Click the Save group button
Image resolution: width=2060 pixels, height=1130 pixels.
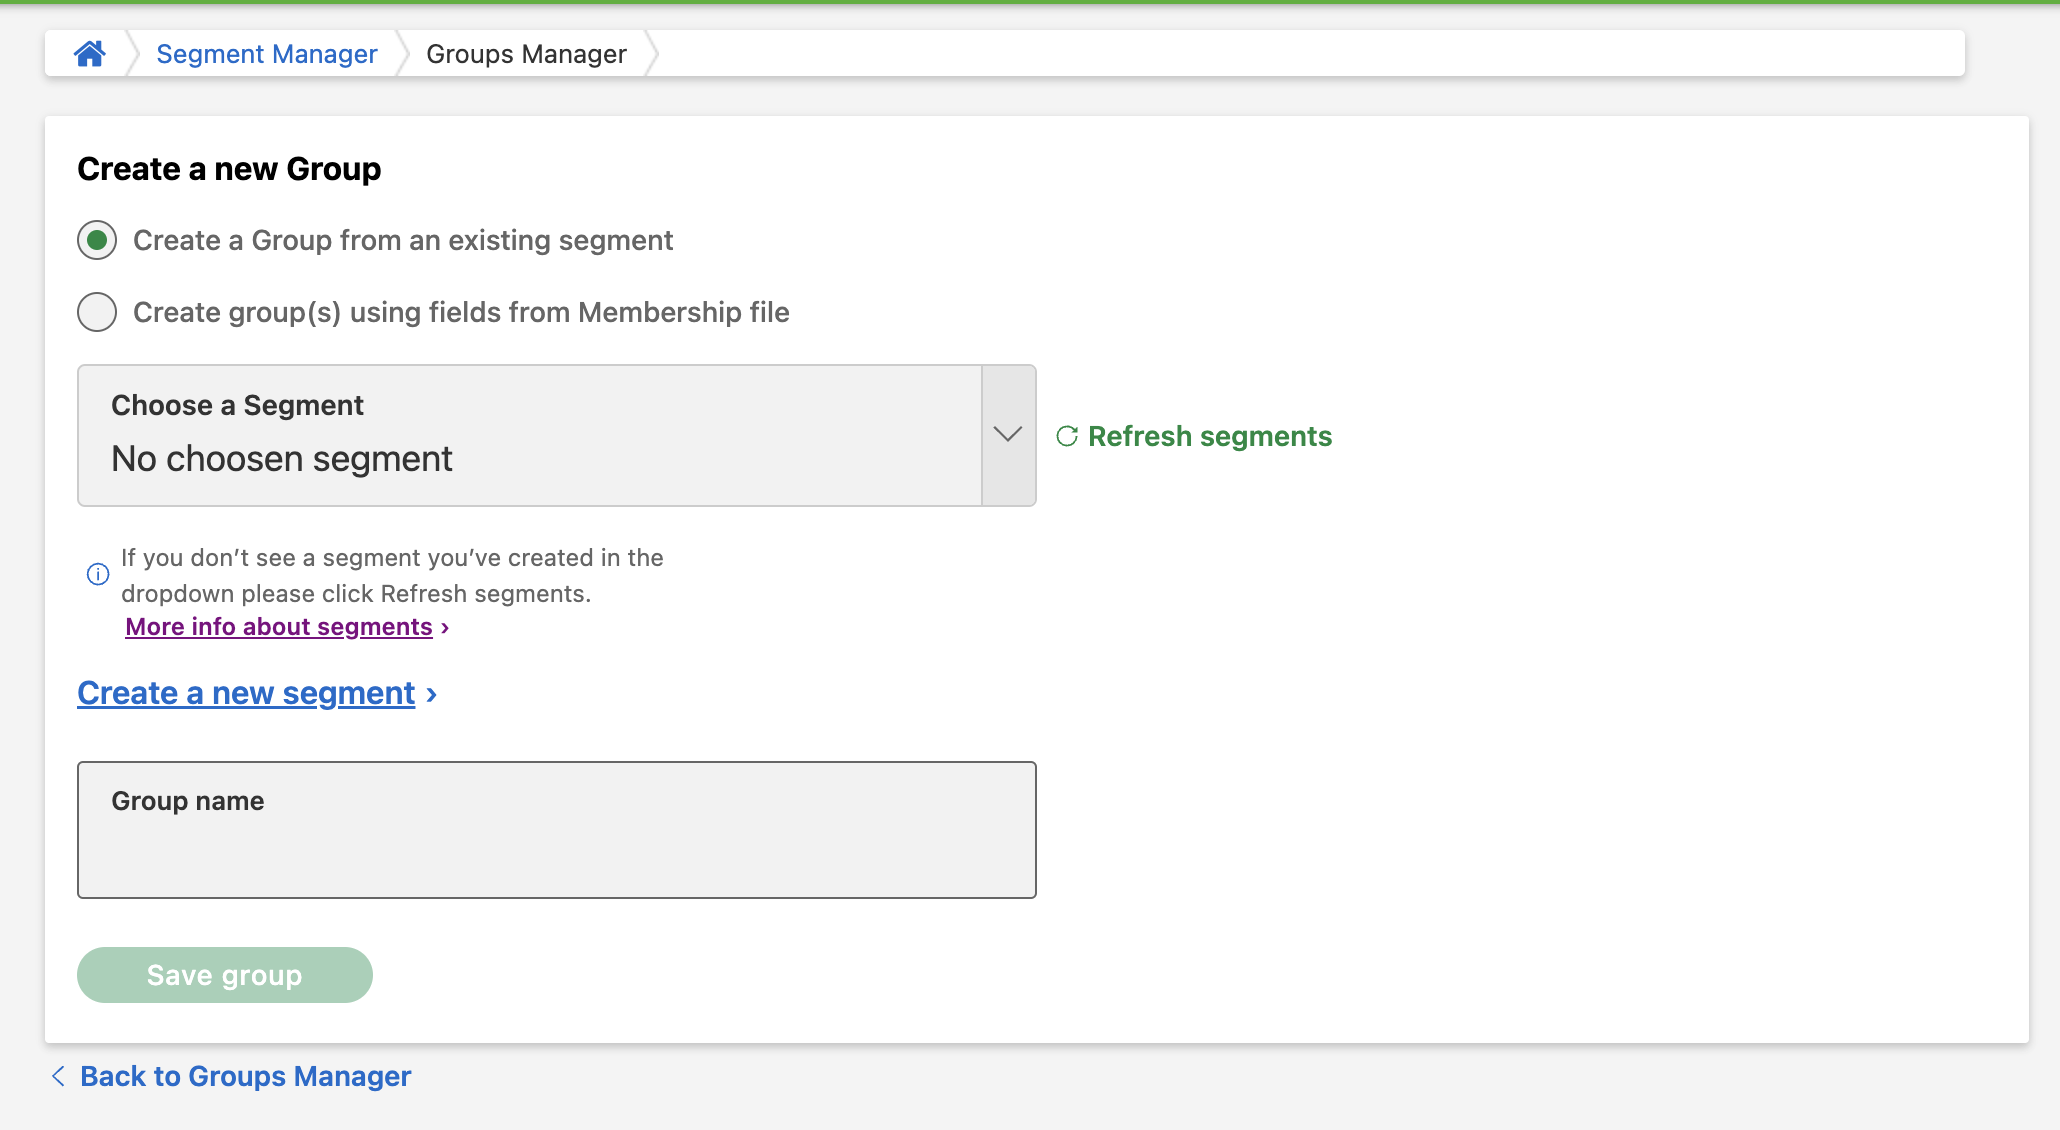point(224,975)
